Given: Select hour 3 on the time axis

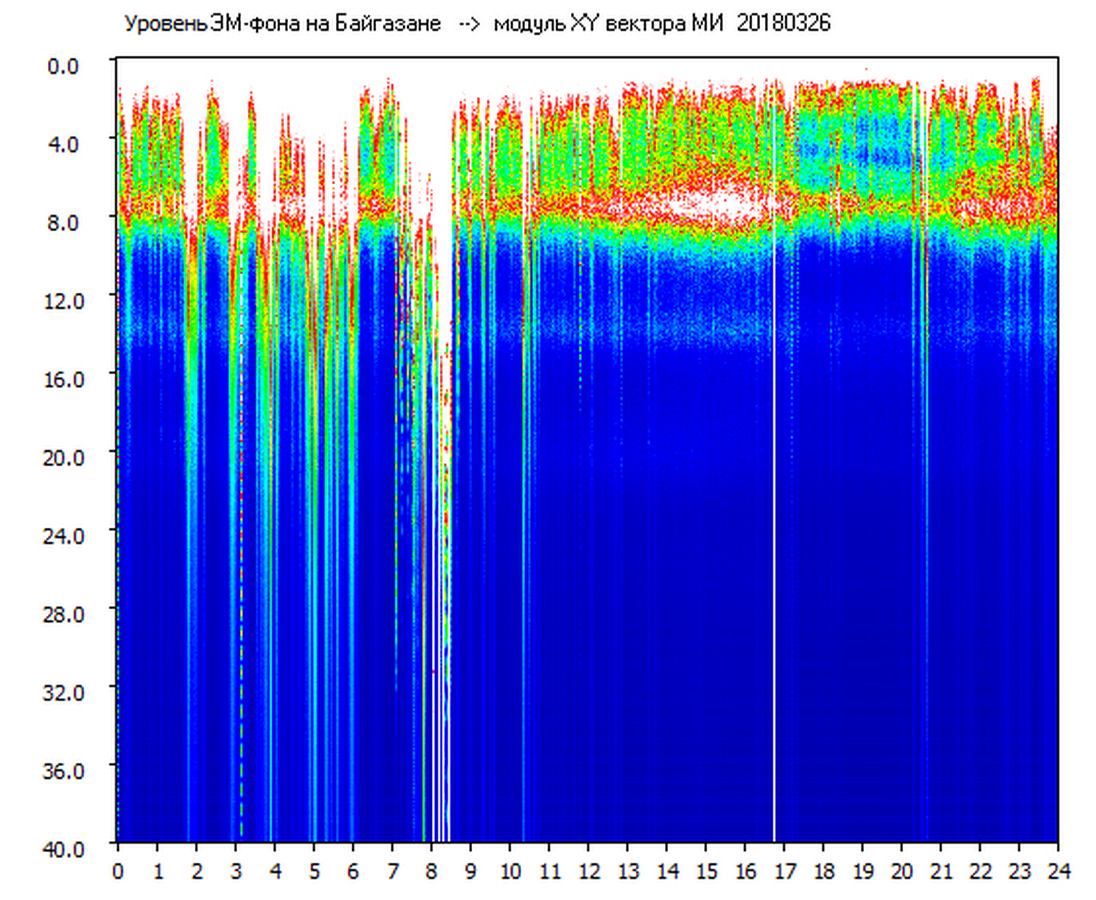Looking at the screenshot, I should [235, 871].
